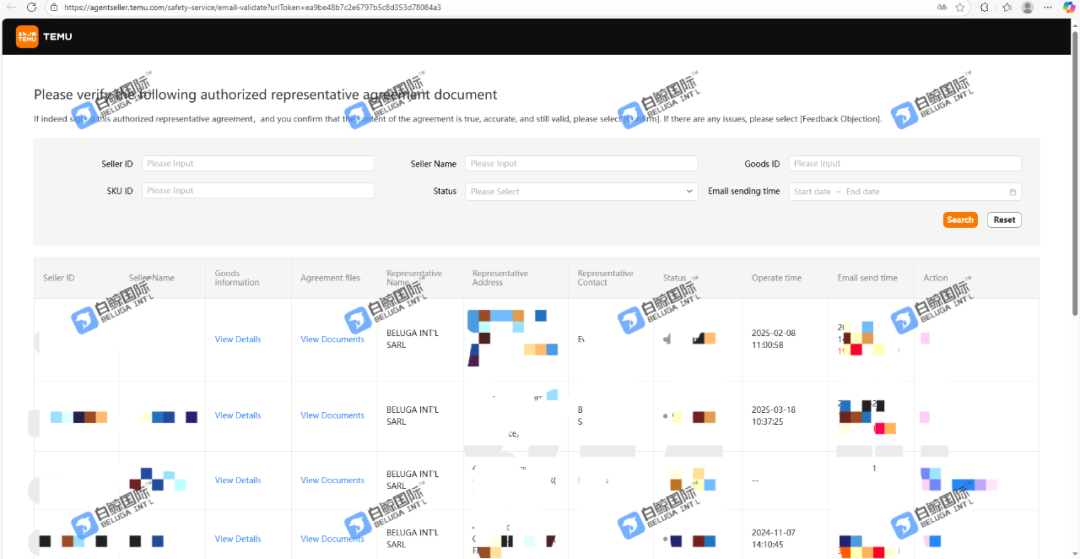Open the browser three-dot settings menu
This screenshot has height=559, width=1080.
pos(1048,8)
